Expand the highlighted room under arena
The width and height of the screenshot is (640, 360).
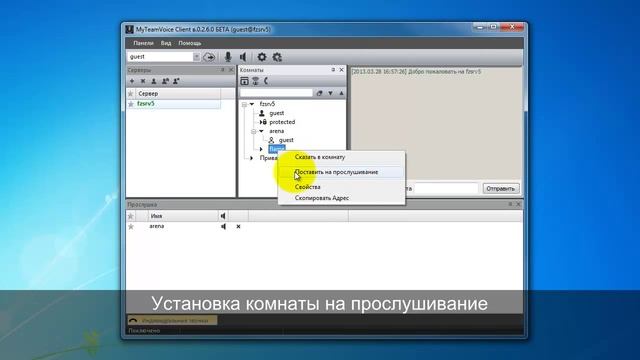pyautogui.click(x=261, y=149)
